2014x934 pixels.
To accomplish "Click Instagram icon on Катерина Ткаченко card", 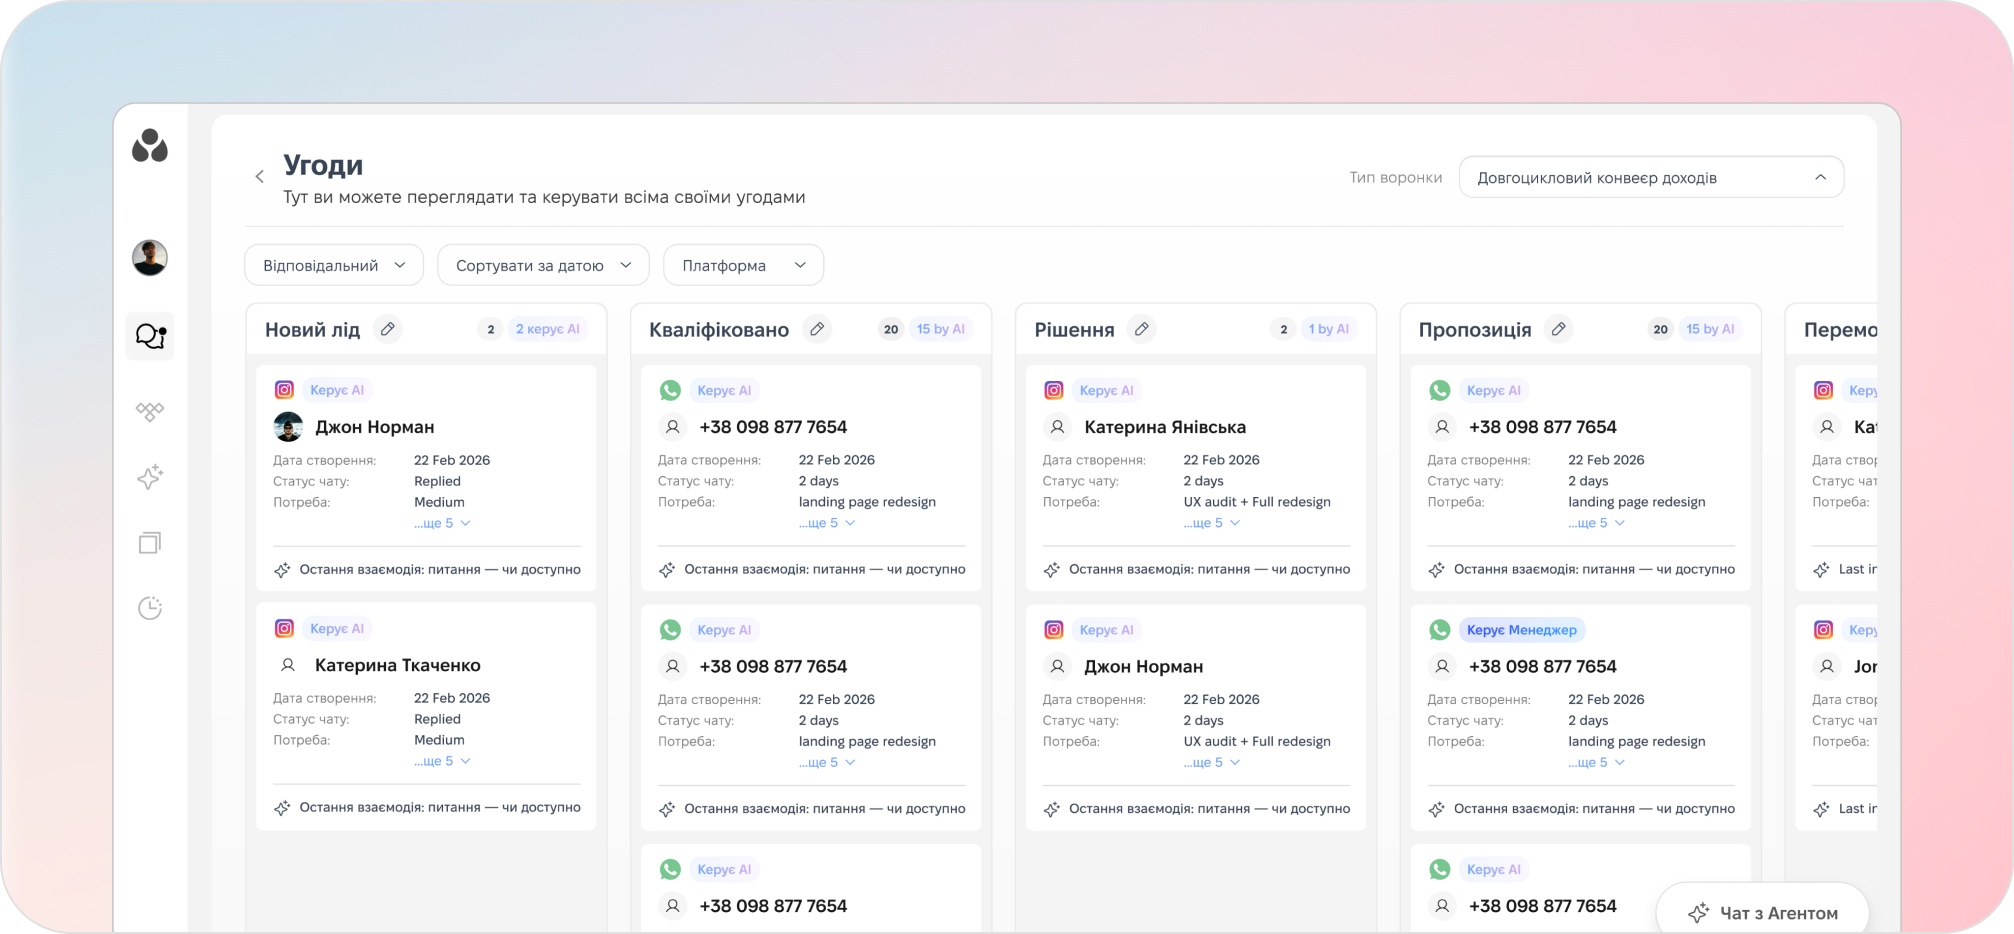I will pos(285,628).
